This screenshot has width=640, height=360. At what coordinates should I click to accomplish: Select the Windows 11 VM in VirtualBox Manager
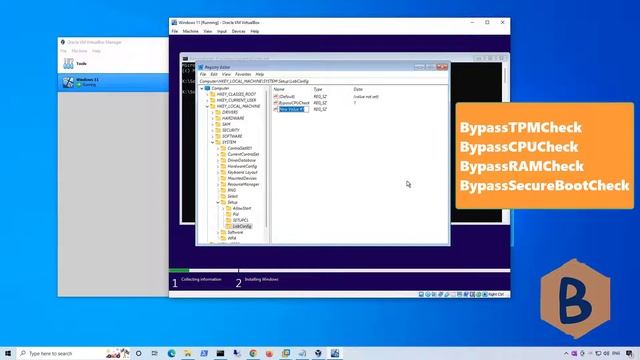coord(113,82)
